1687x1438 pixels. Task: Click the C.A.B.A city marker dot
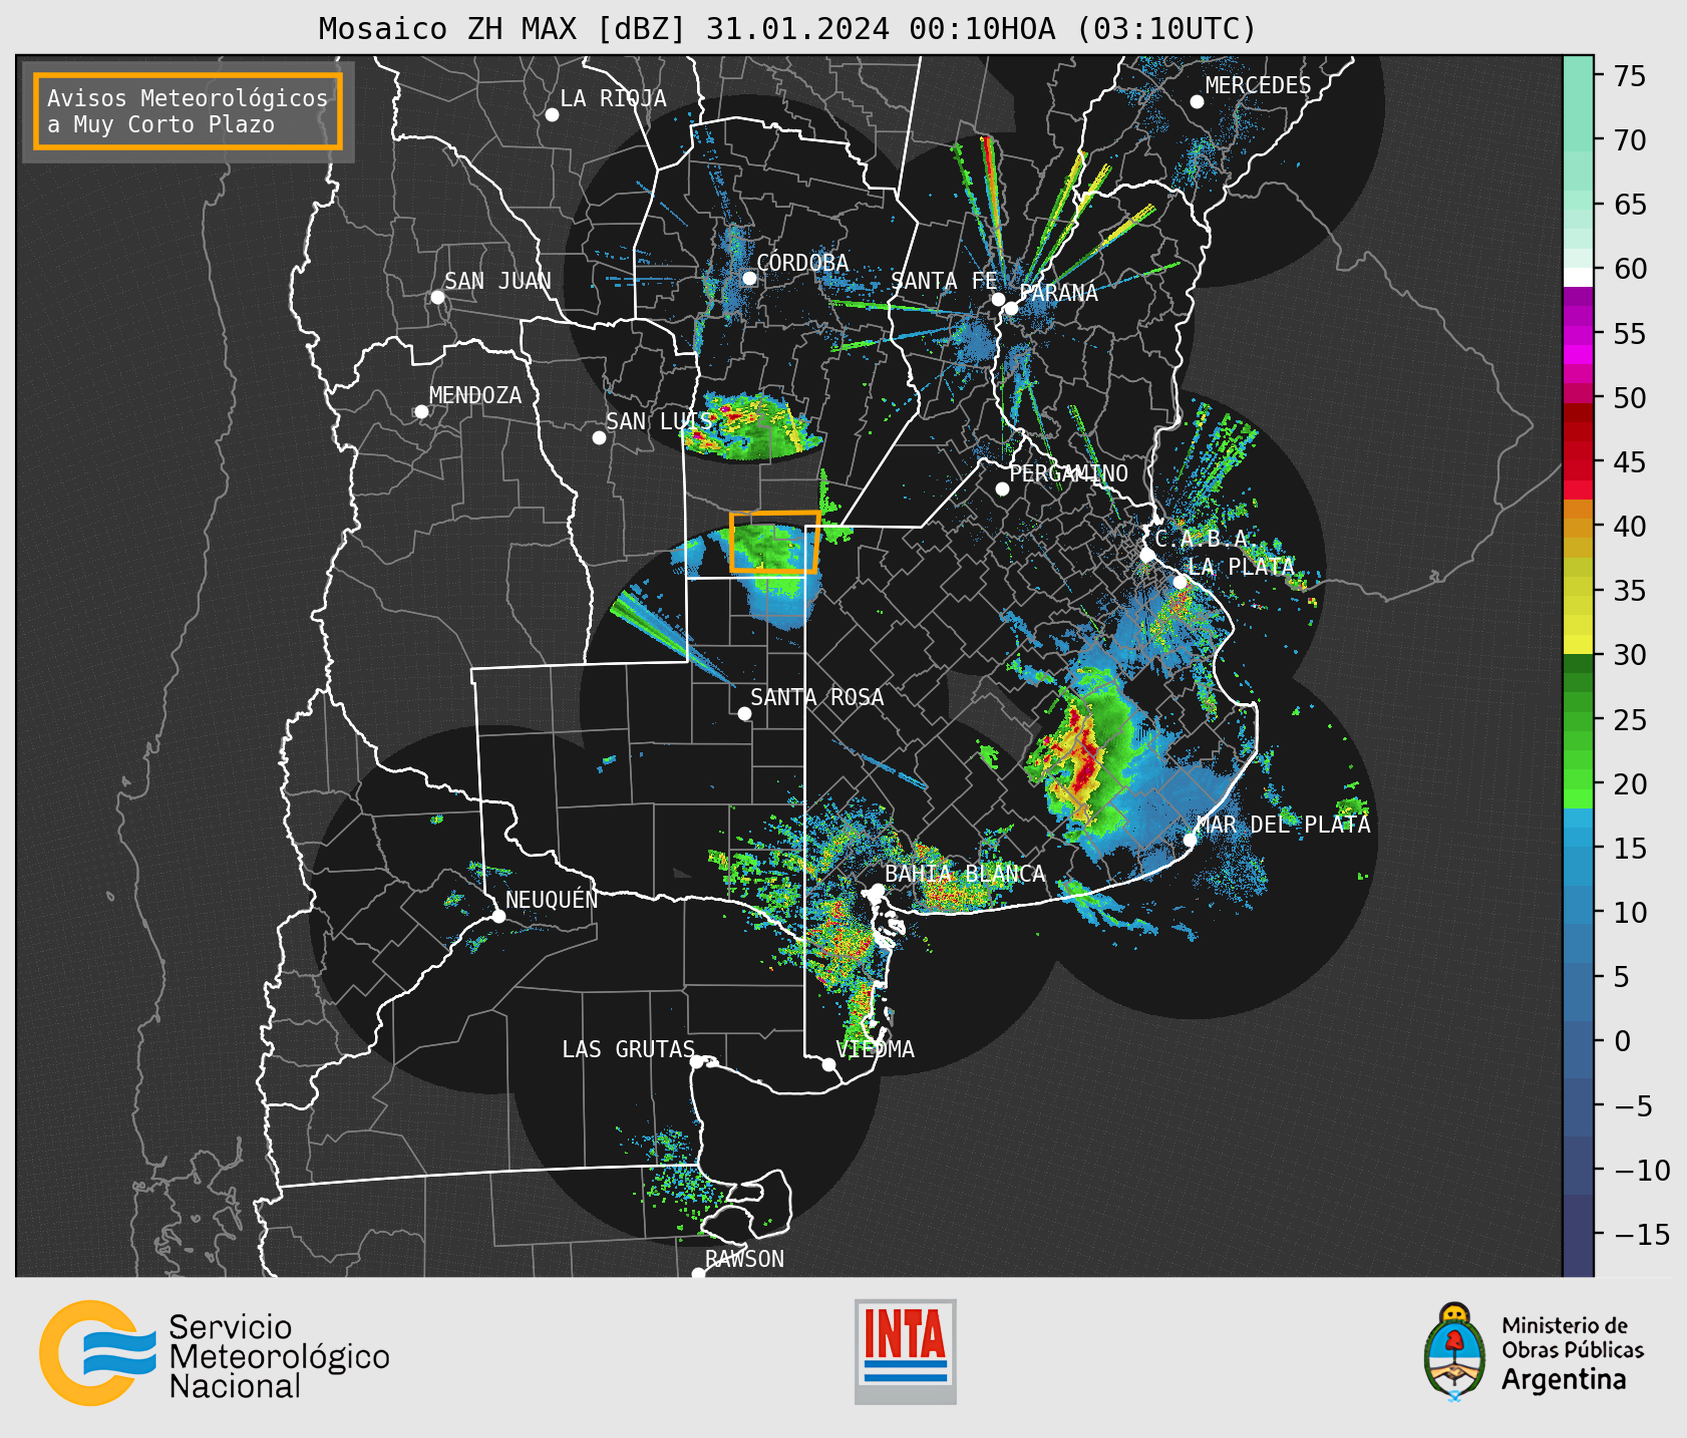point(1147,555)
